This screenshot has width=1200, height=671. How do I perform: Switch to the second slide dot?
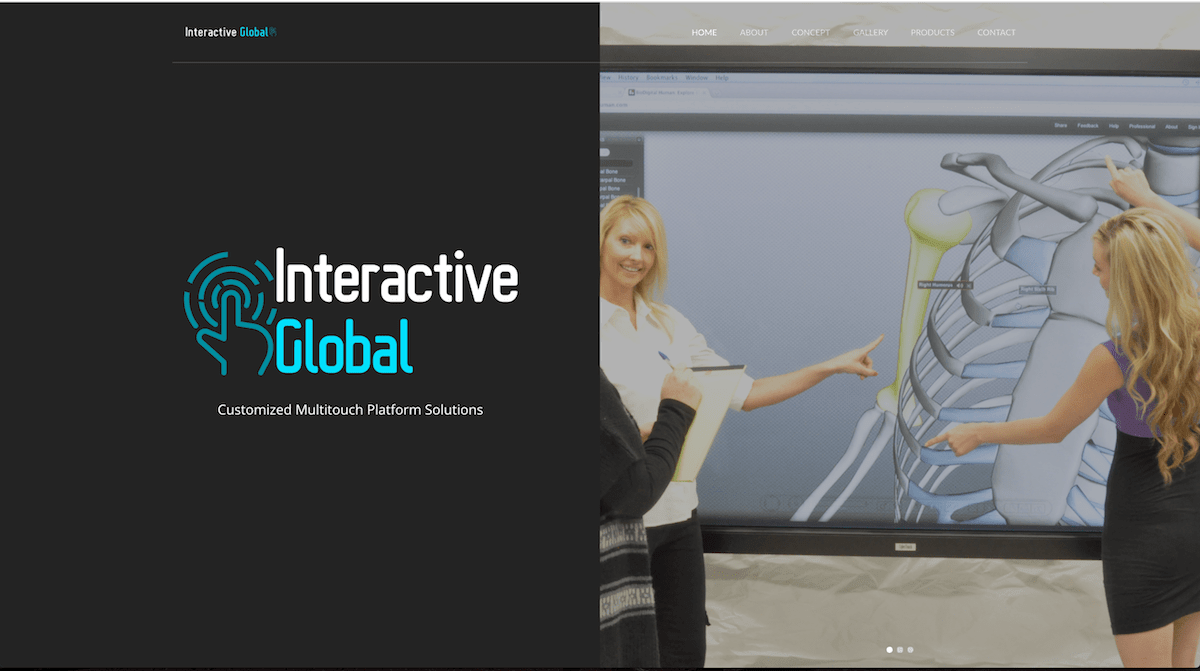(900, 650)
